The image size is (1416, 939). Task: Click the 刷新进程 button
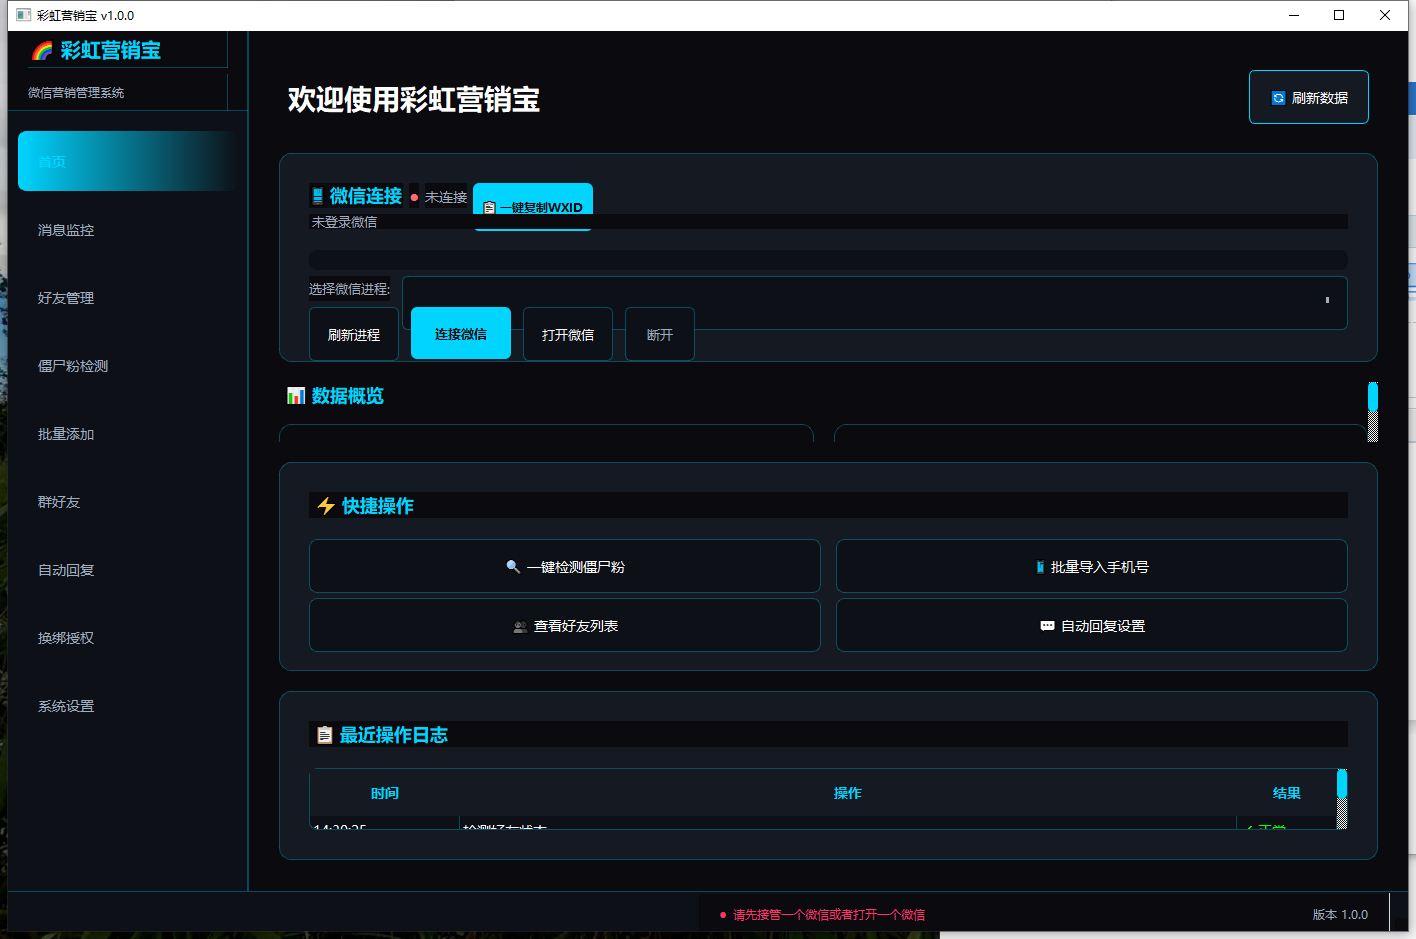click(x=354, y=334)
